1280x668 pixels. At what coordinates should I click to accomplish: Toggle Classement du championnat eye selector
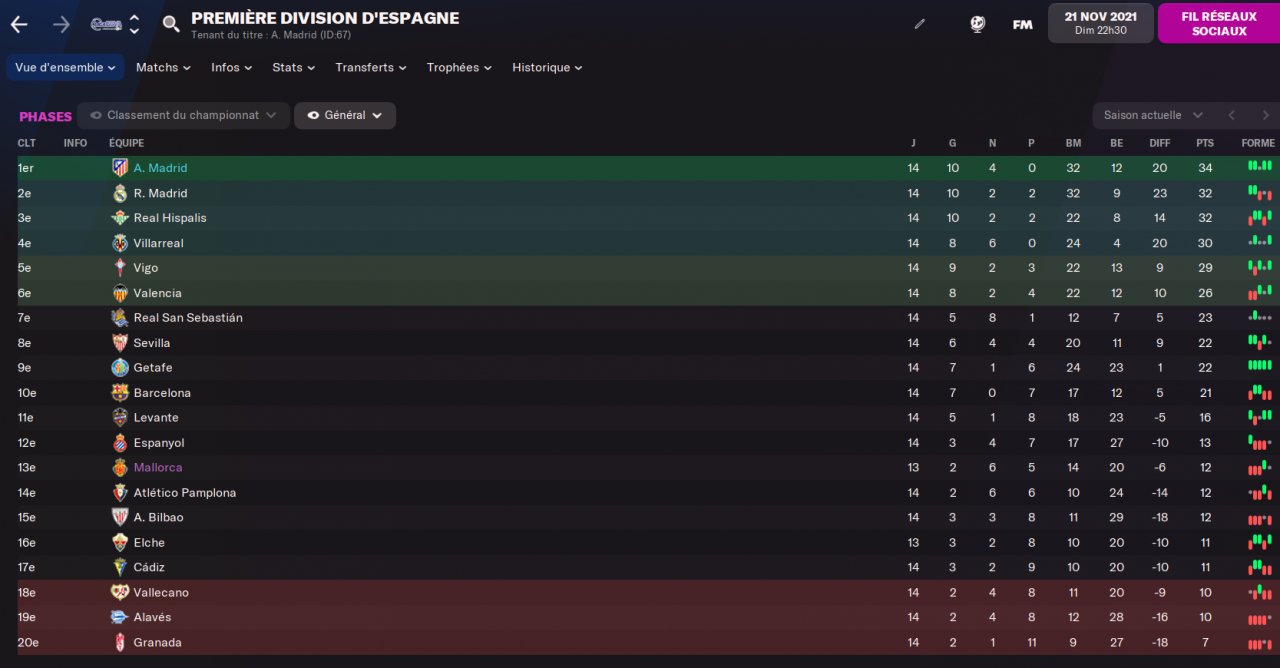click(183, 116)
